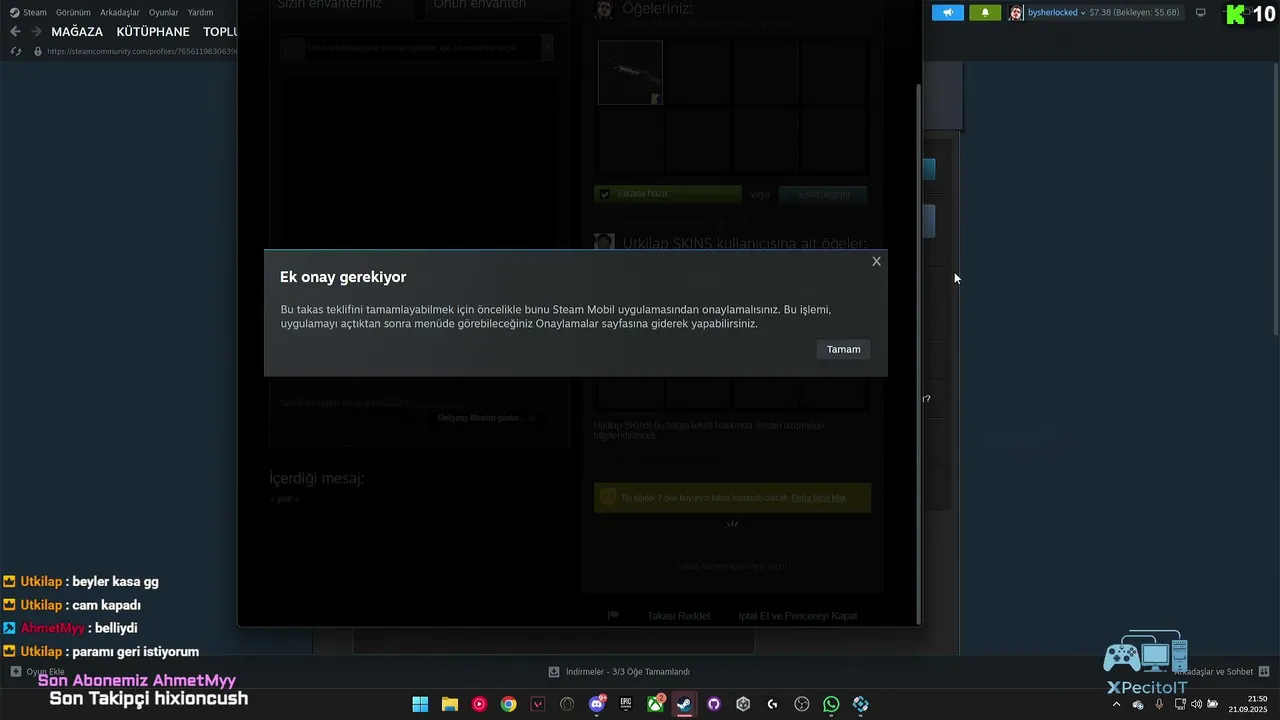Click the volume speaker tray icon
This screenshot has width=1280, height=720.
(1196, 704)
